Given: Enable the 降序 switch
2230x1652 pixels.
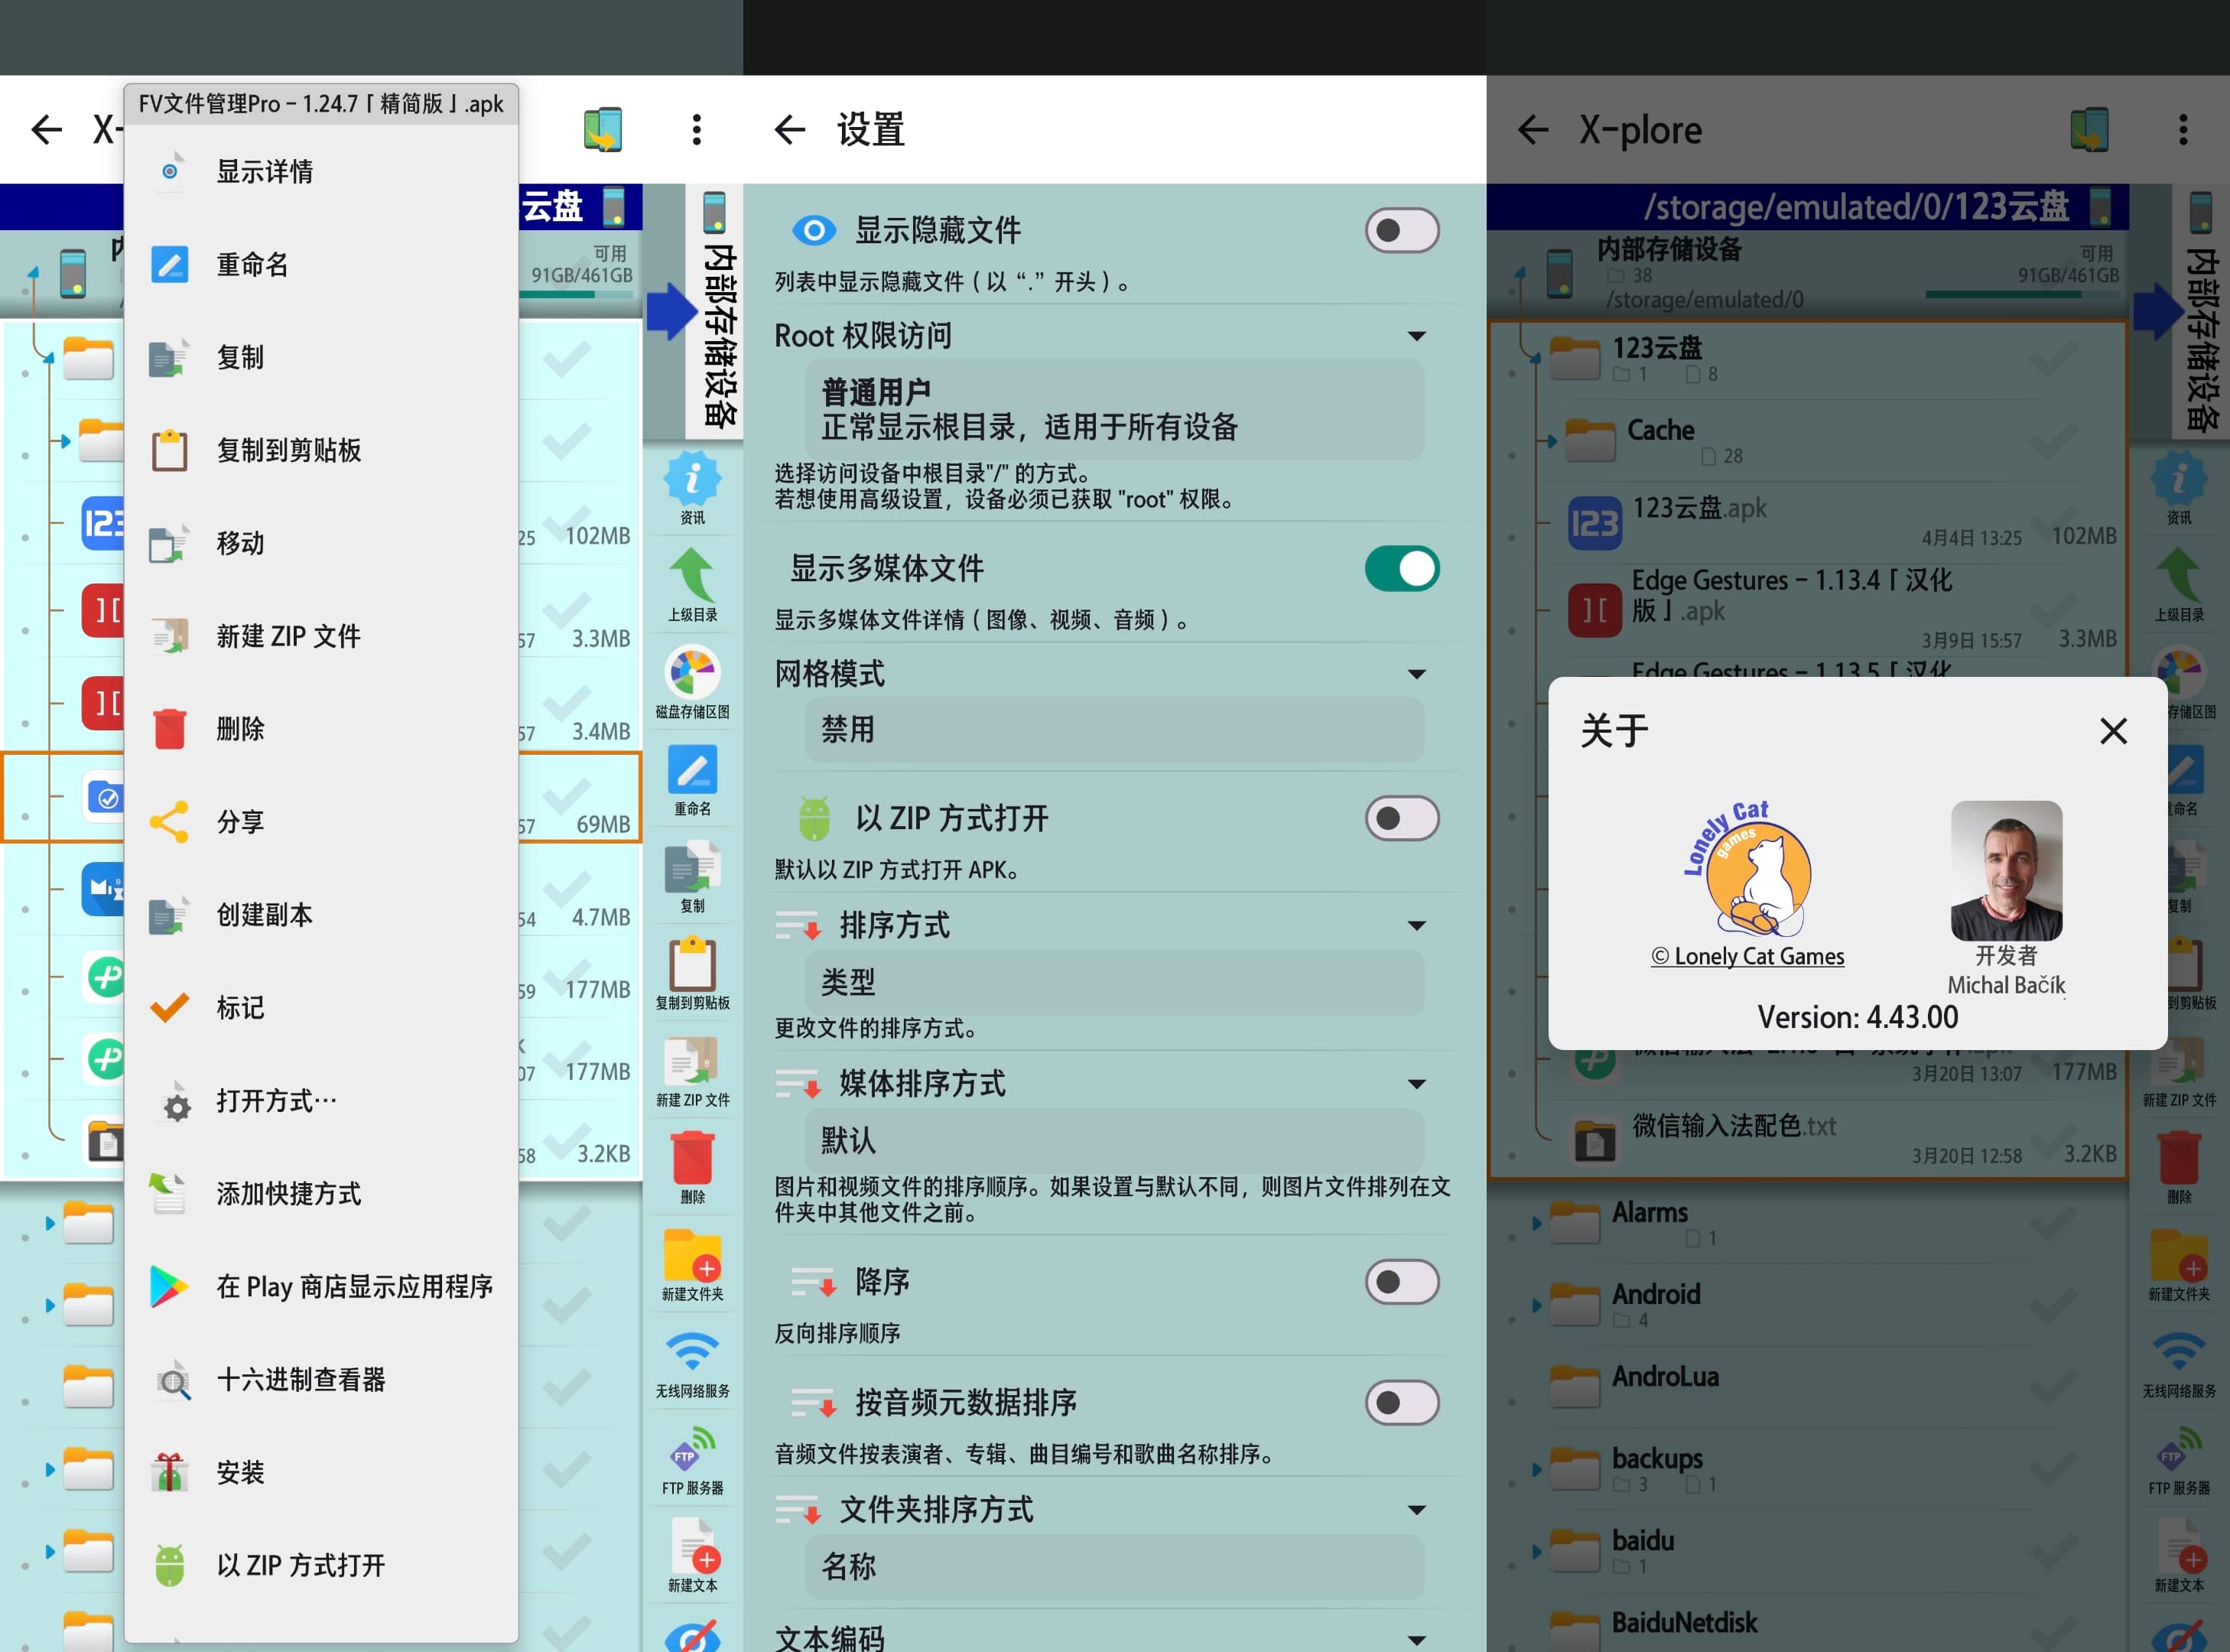Looking at the screenshot, I should coord(1402,1282).
